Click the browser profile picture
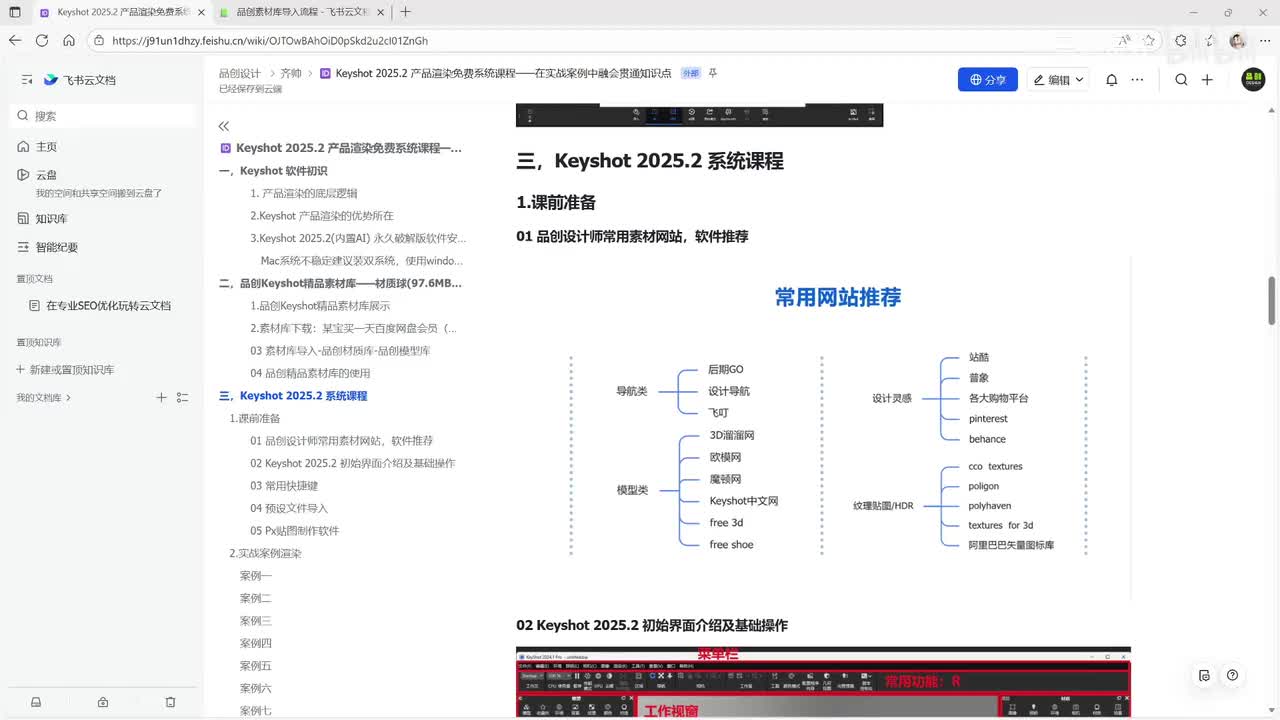This screenshot has width=1280, height=720. 1238,41
